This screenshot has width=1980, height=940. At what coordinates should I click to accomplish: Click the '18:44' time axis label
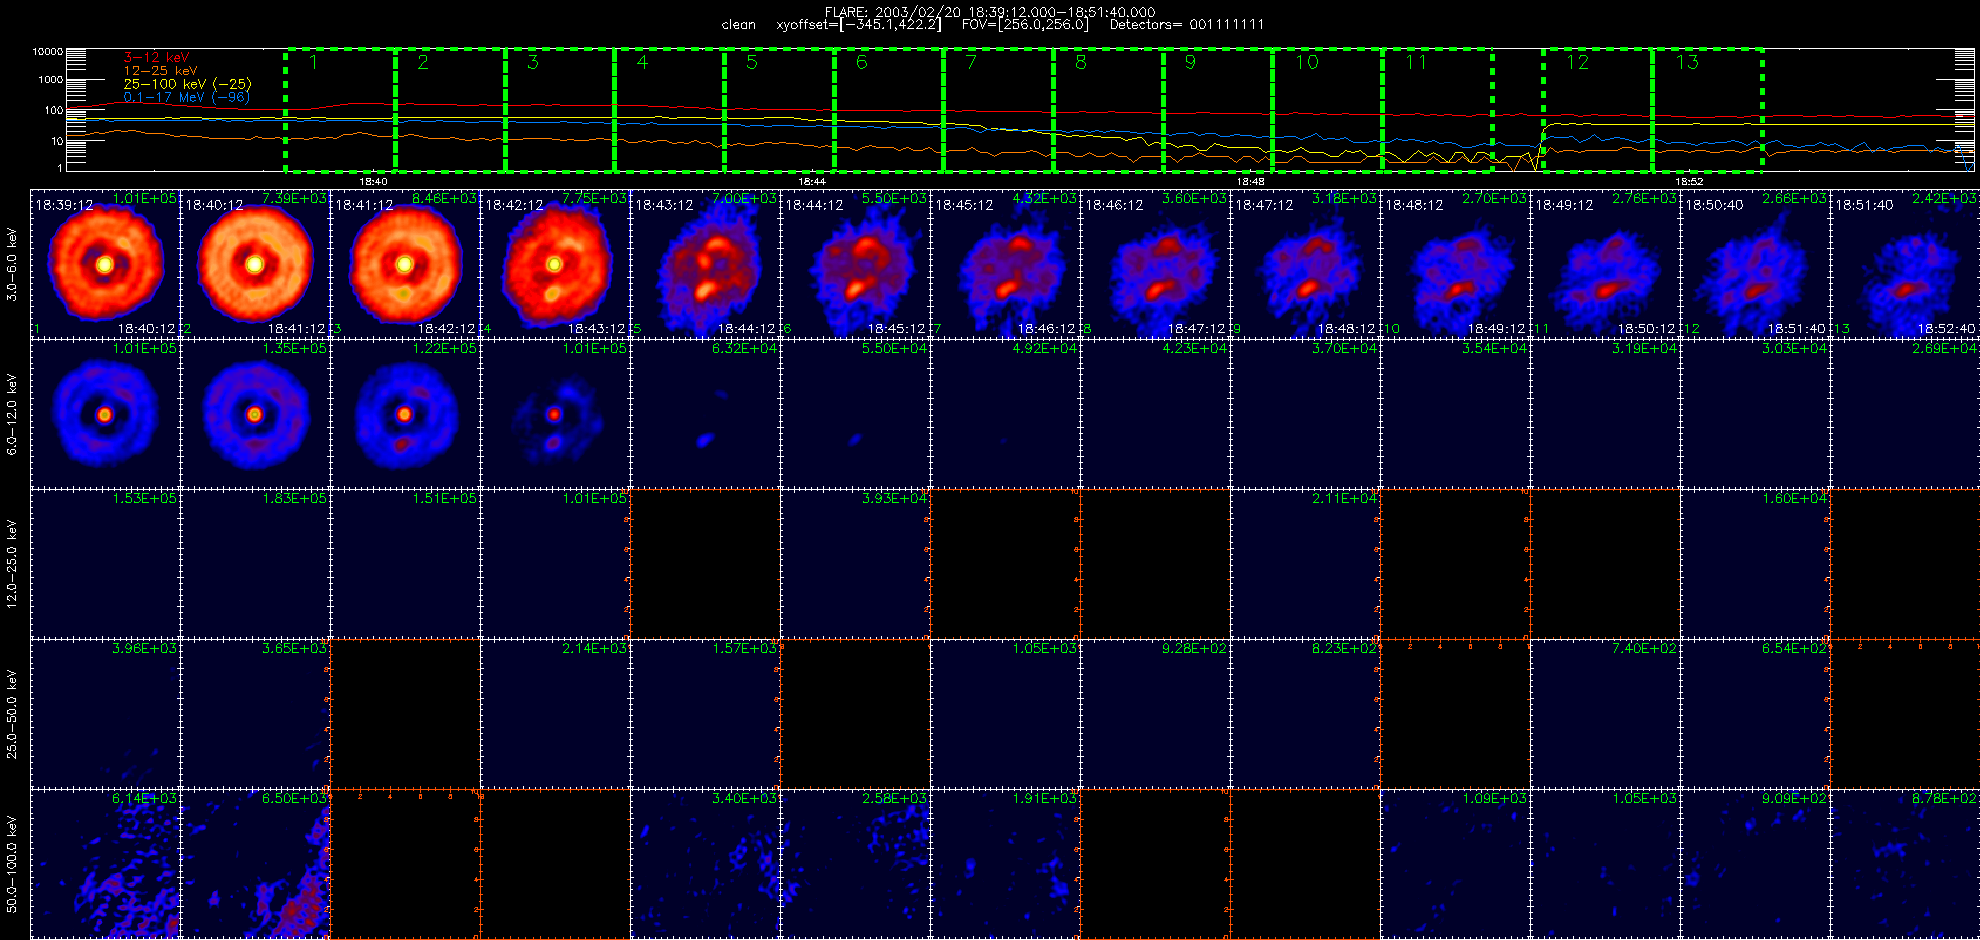[812, 182]
